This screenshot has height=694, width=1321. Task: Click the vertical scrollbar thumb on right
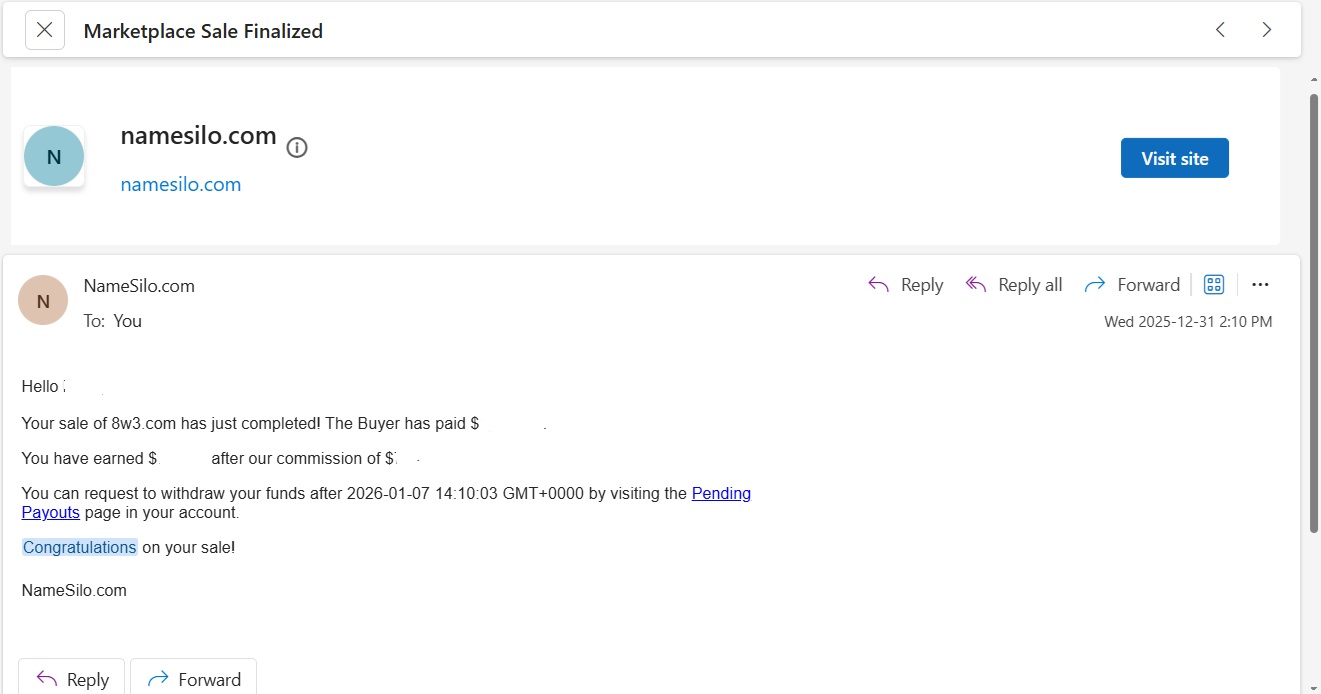tap(1313, 310)
